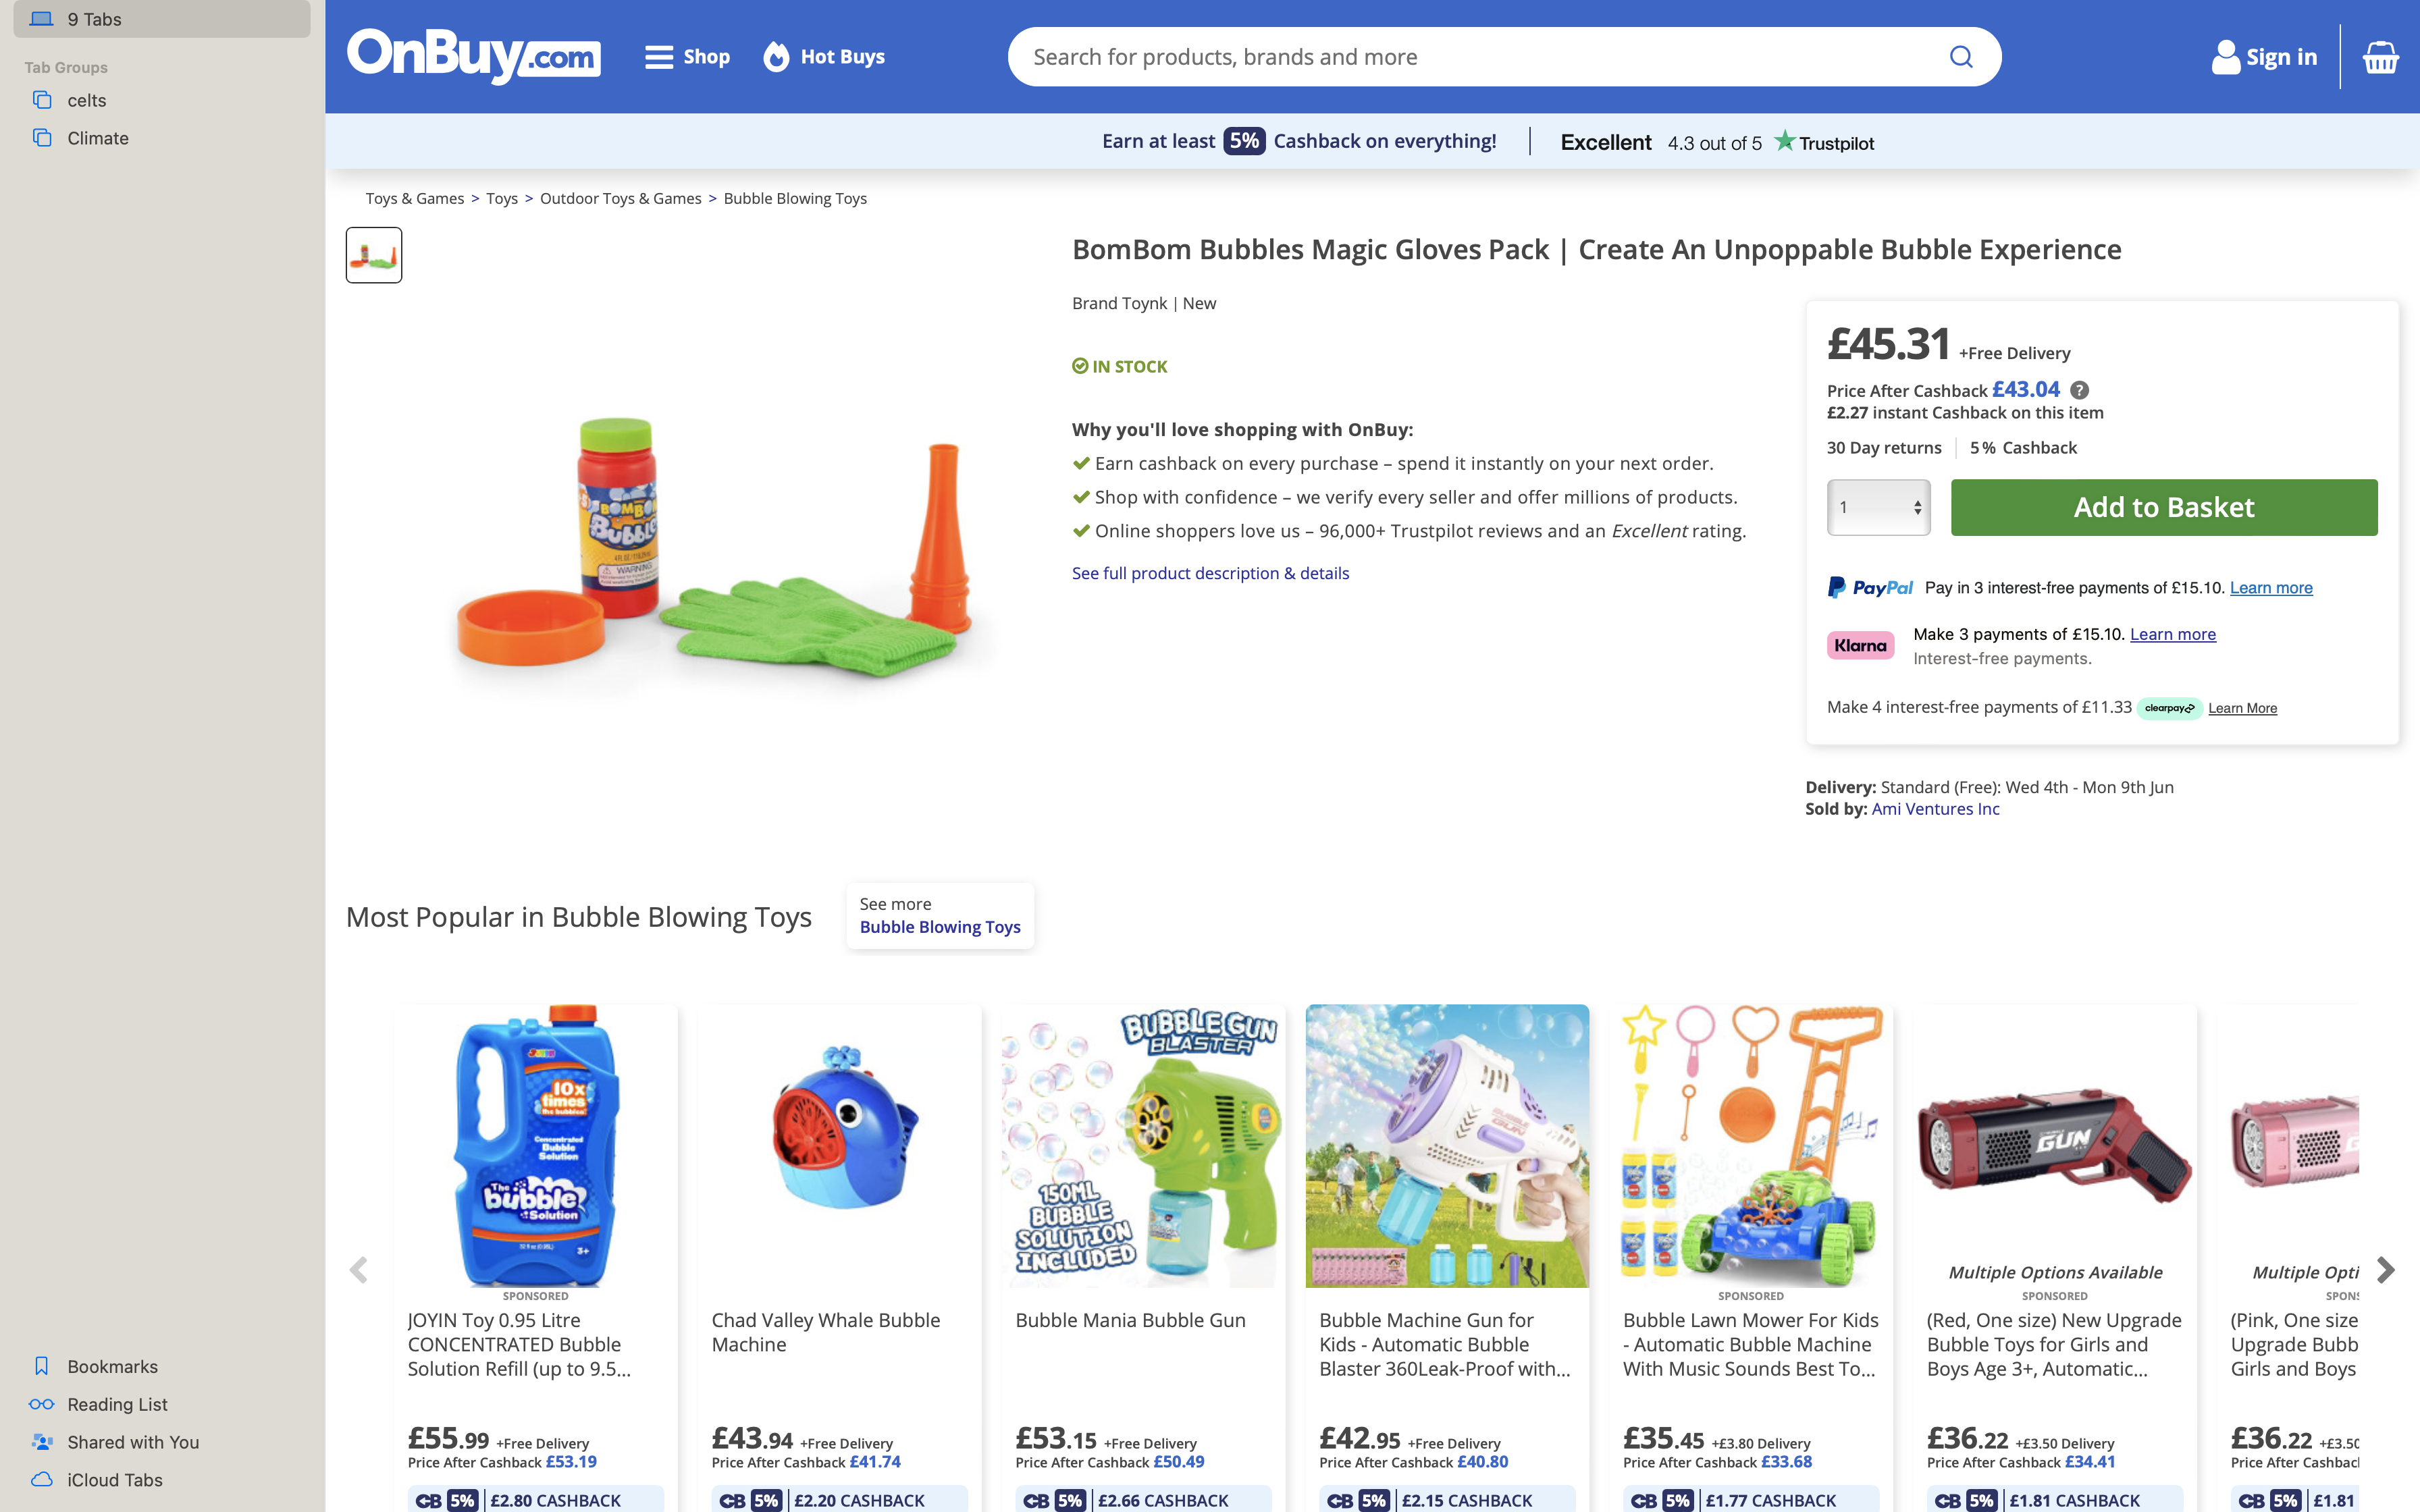This screenshot has height=1512, width=2420.
Task: Show previous popular products with left chevron
Action: pyautogui.click(x=358, y=1270)
